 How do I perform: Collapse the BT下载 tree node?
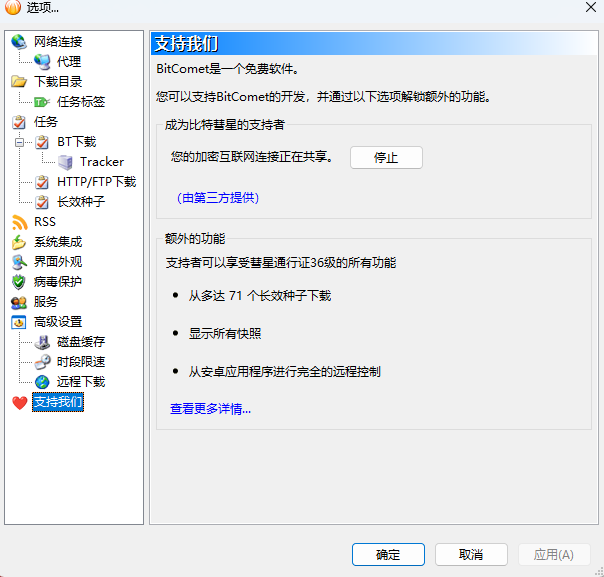pyautogui.click(x=19, y=142)
